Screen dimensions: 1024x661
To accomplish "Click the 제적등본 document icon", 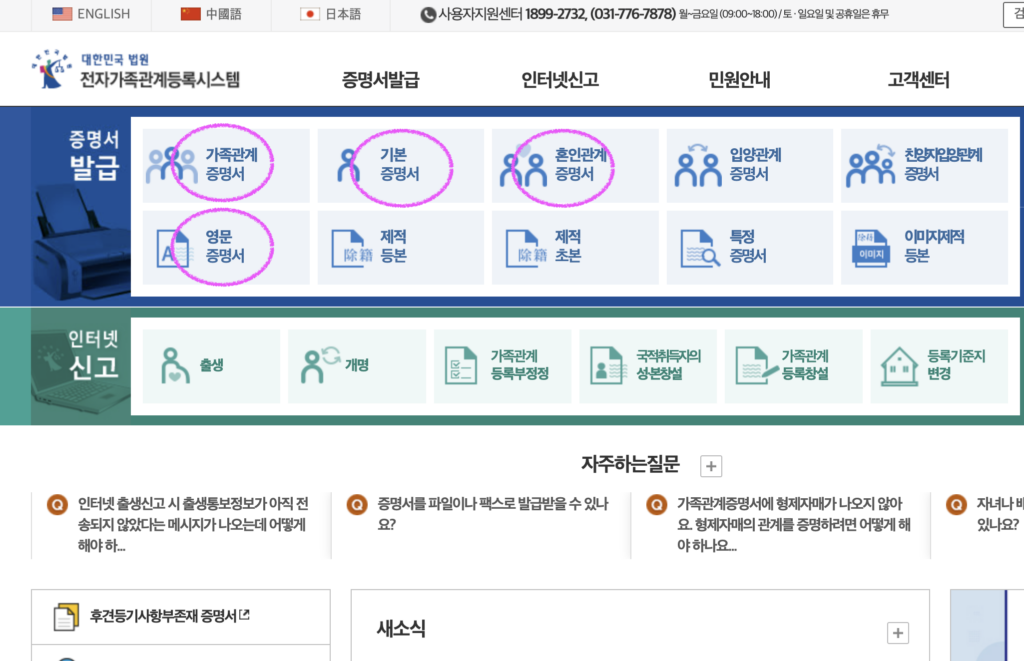I will [400, 247].
